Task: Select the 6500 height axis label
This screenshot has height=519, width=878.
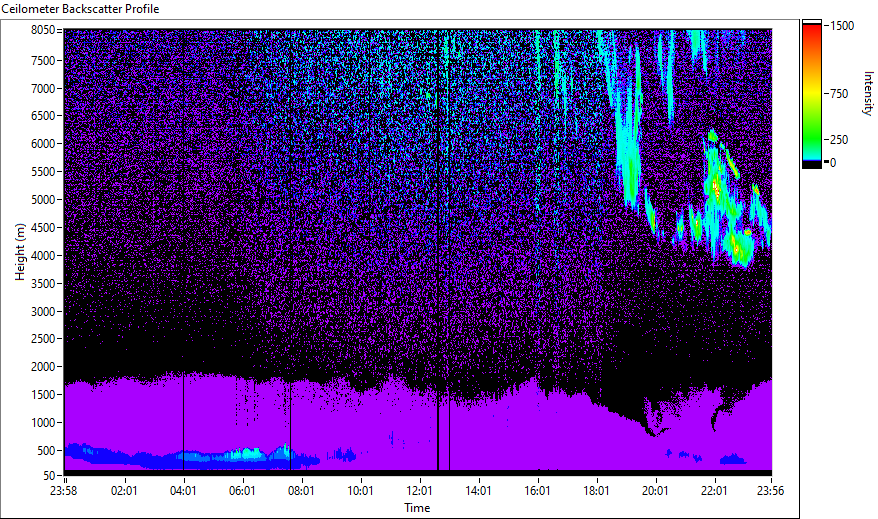Action: [x=43, y=116]
